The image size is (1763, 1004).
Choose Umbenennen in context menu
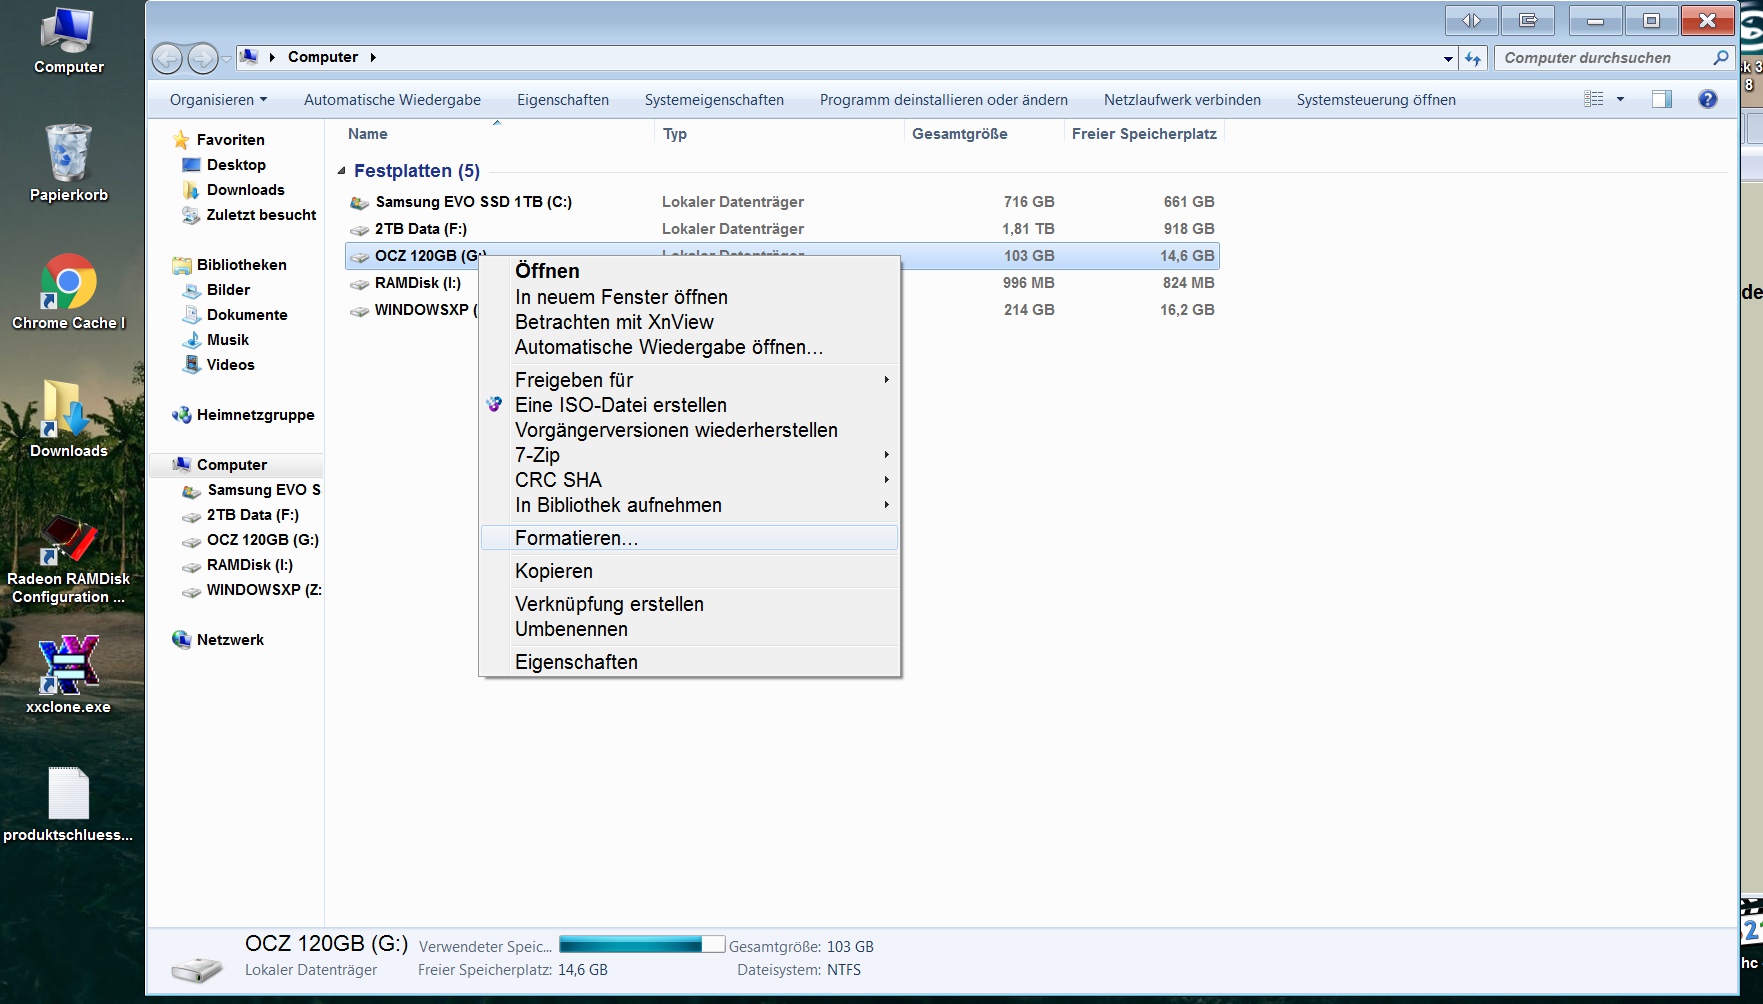(689, 629)
